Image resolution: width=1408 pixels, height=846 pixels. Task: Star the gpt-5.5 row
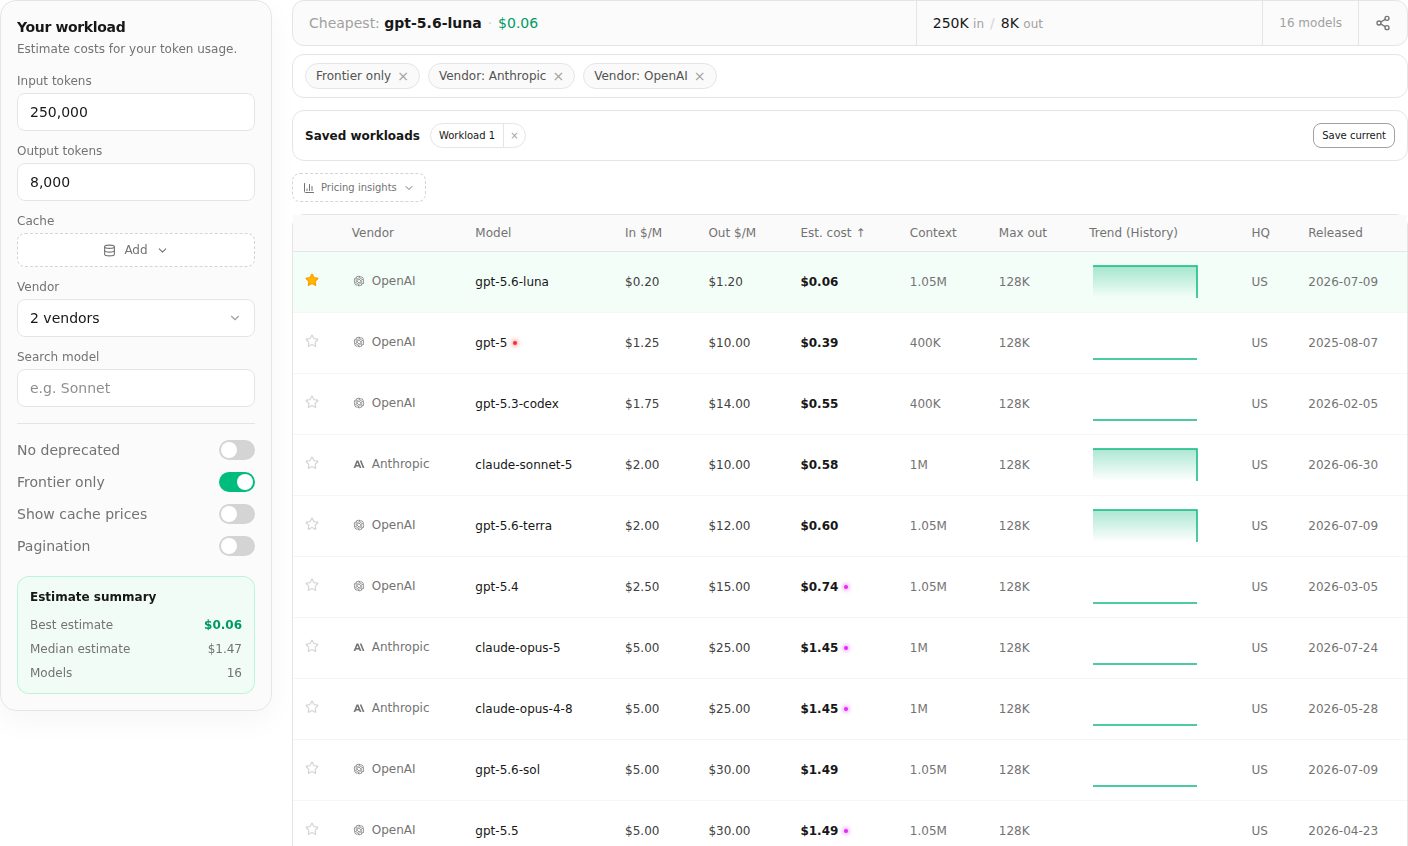tap(312, 830)
